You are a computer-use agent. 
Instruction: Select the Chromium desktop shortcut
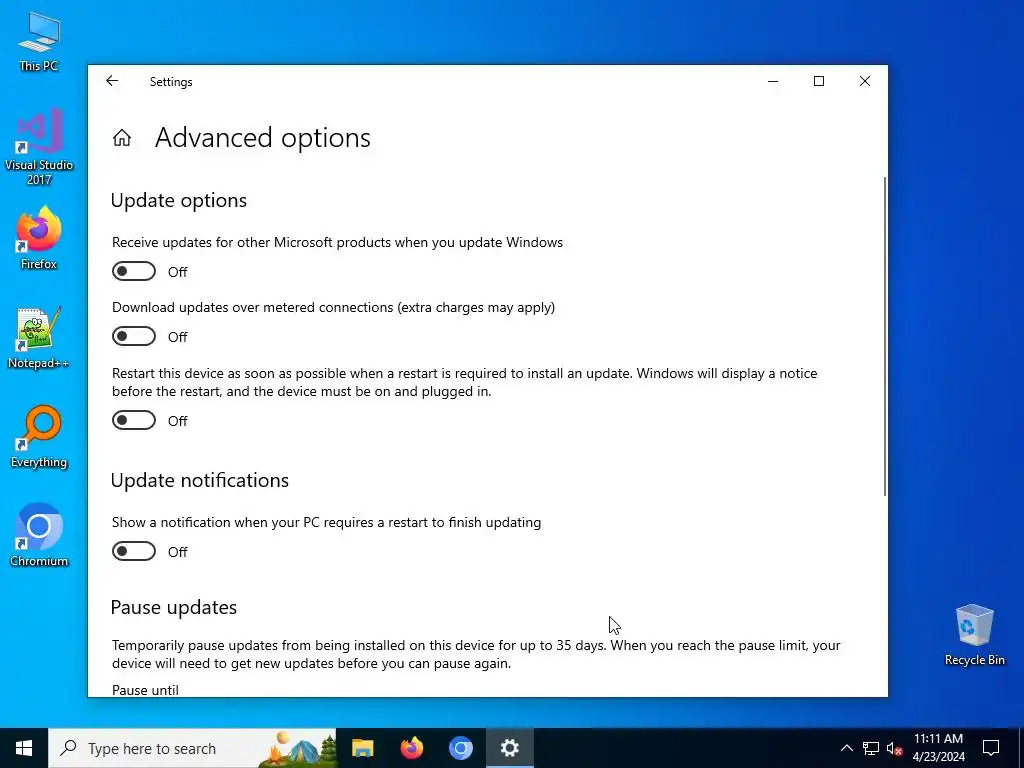click(39, 536)
